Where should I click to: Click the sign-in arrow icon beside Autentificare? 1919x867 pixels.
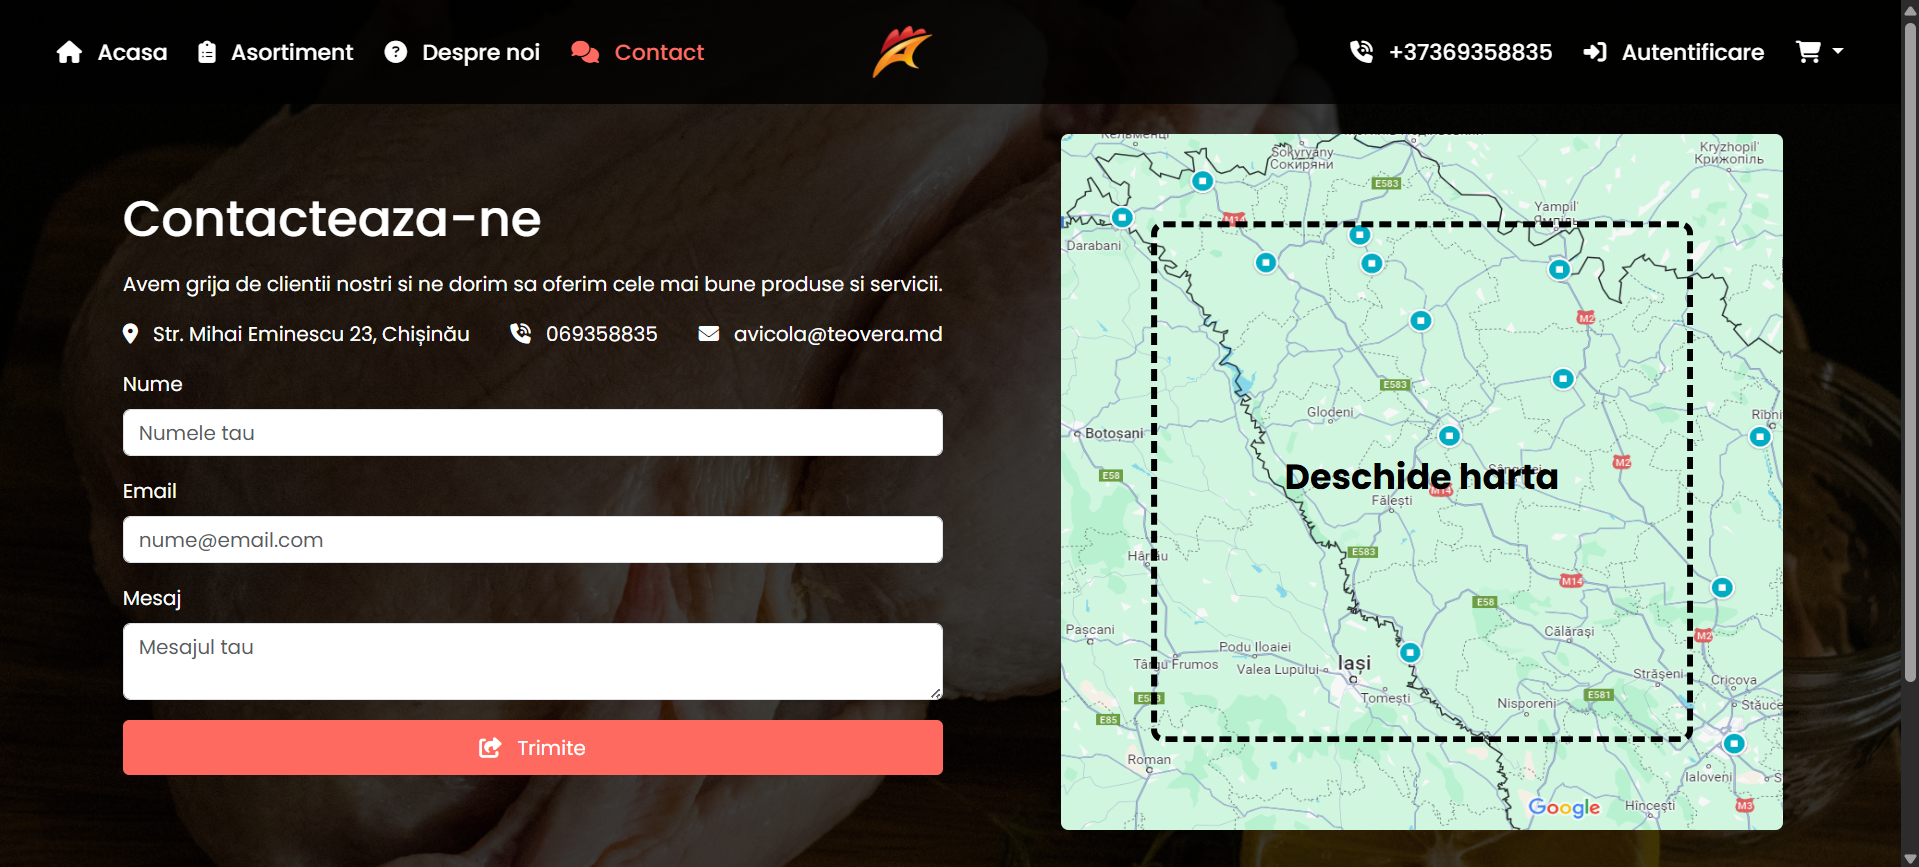1595,52
